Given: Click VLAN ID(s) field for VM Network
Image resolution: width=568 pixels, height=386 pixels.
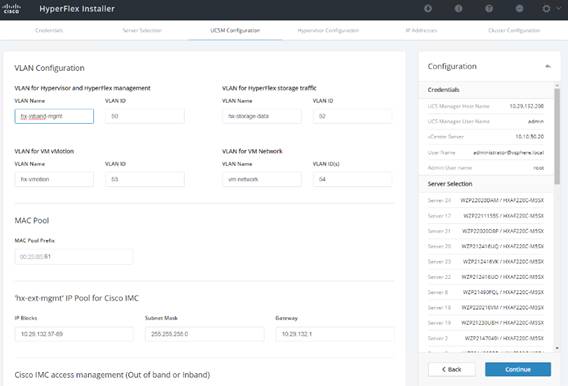Looking at the screenshot, I should pos(352,179).
